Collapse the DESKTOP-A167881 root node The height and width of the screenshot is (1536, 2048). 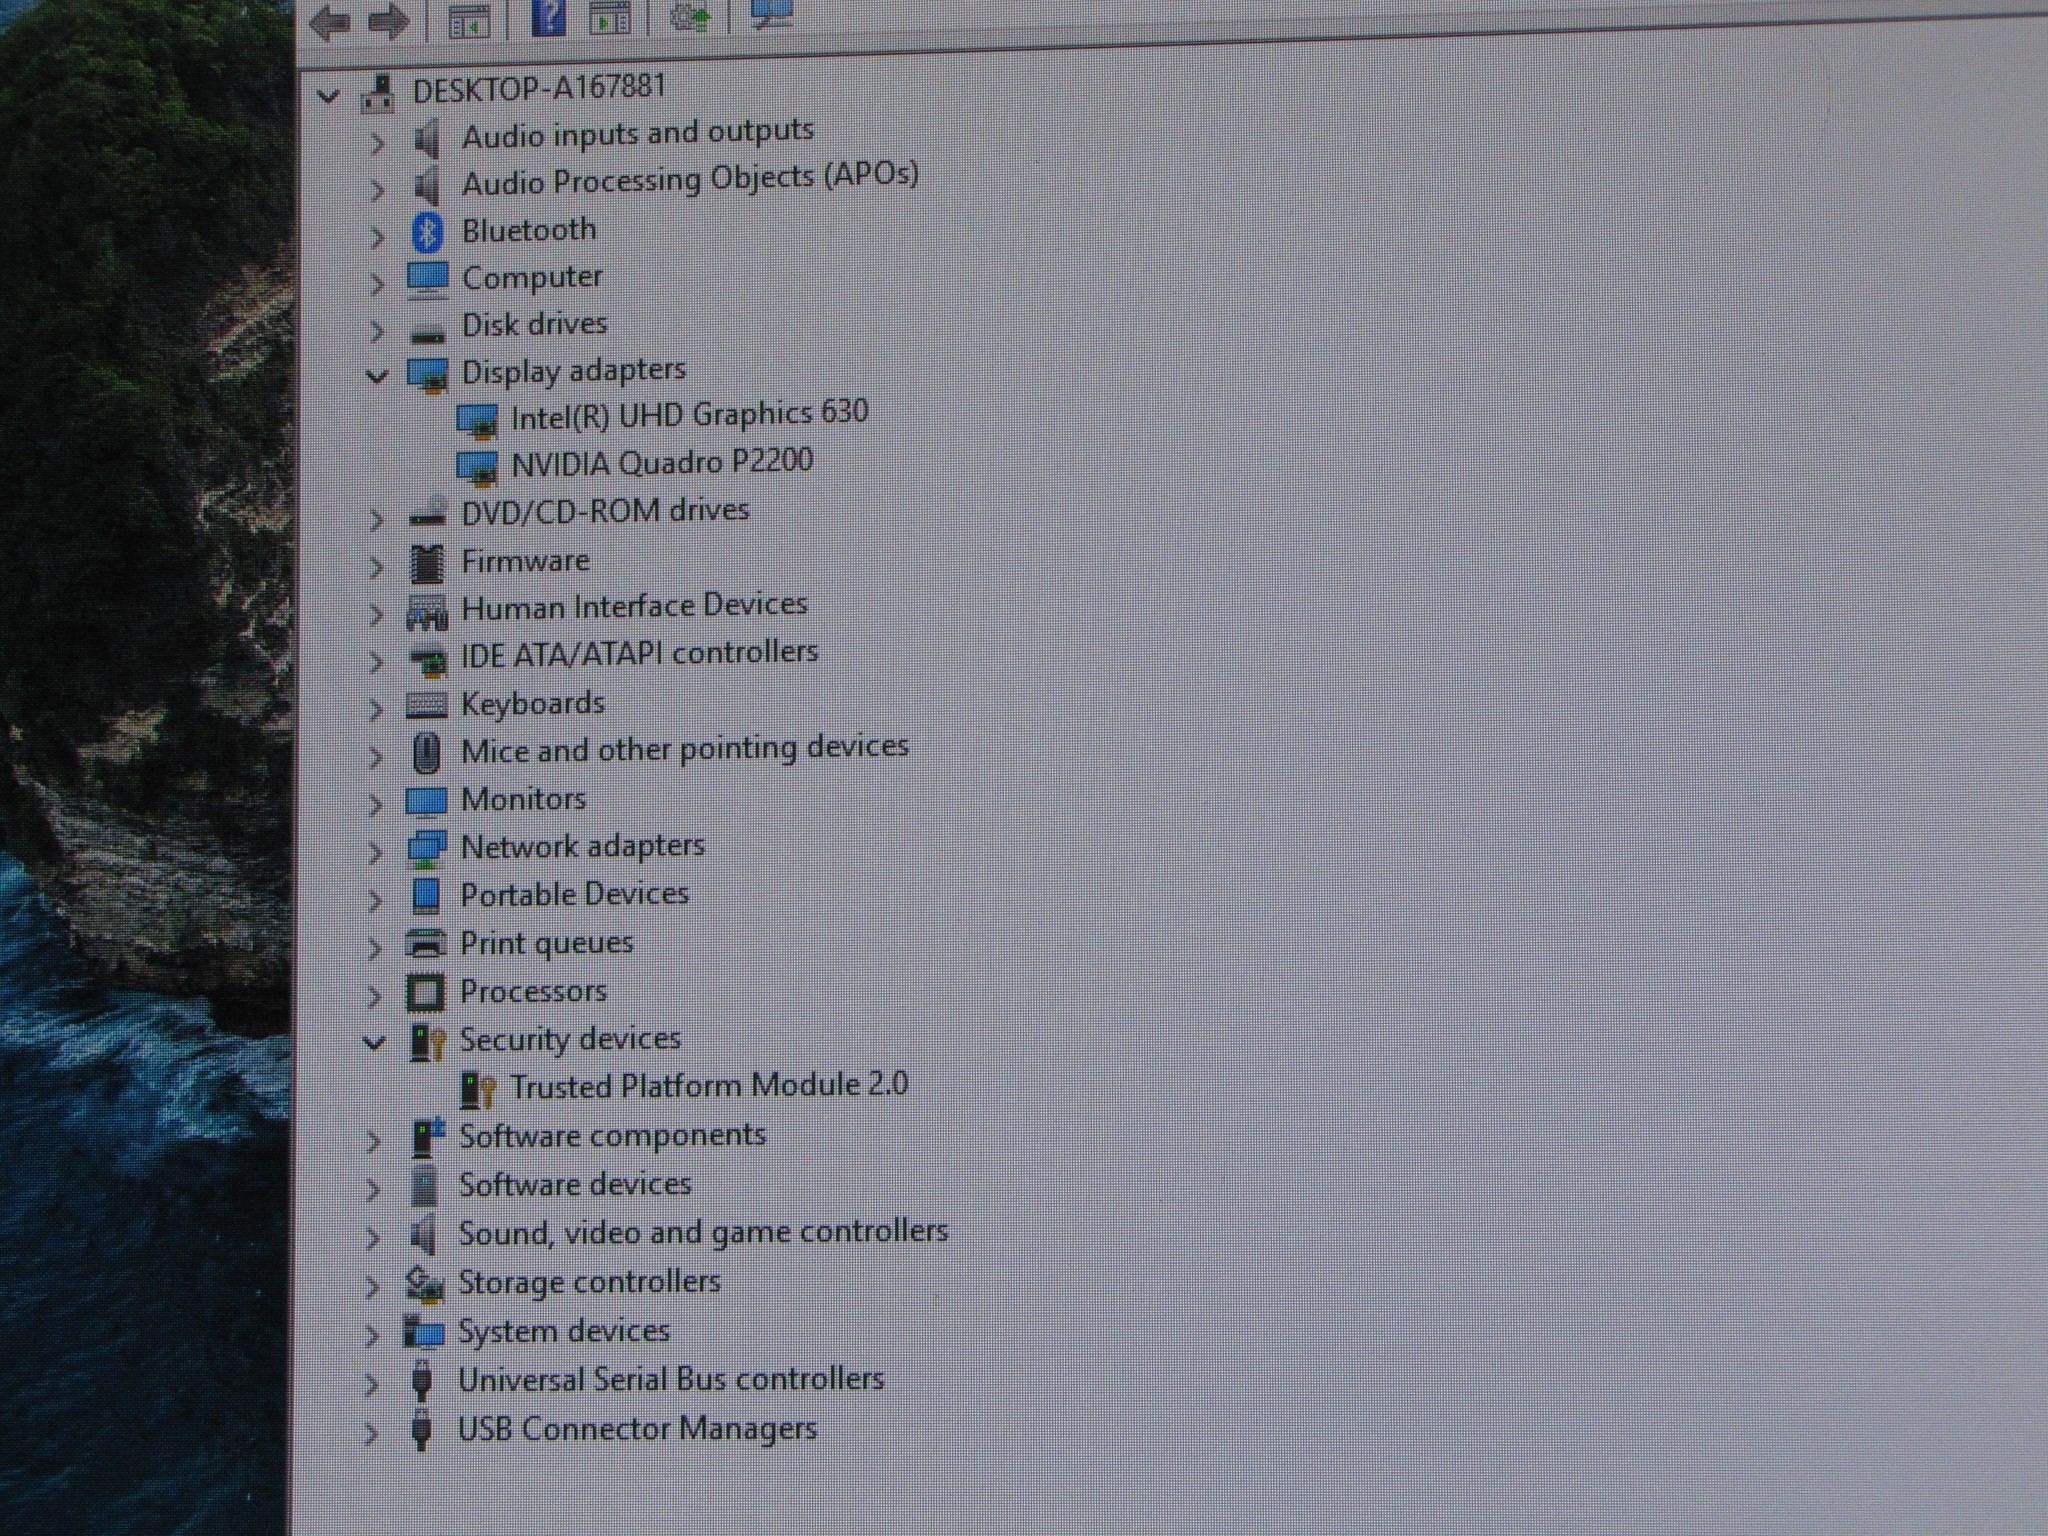(327, 96)
